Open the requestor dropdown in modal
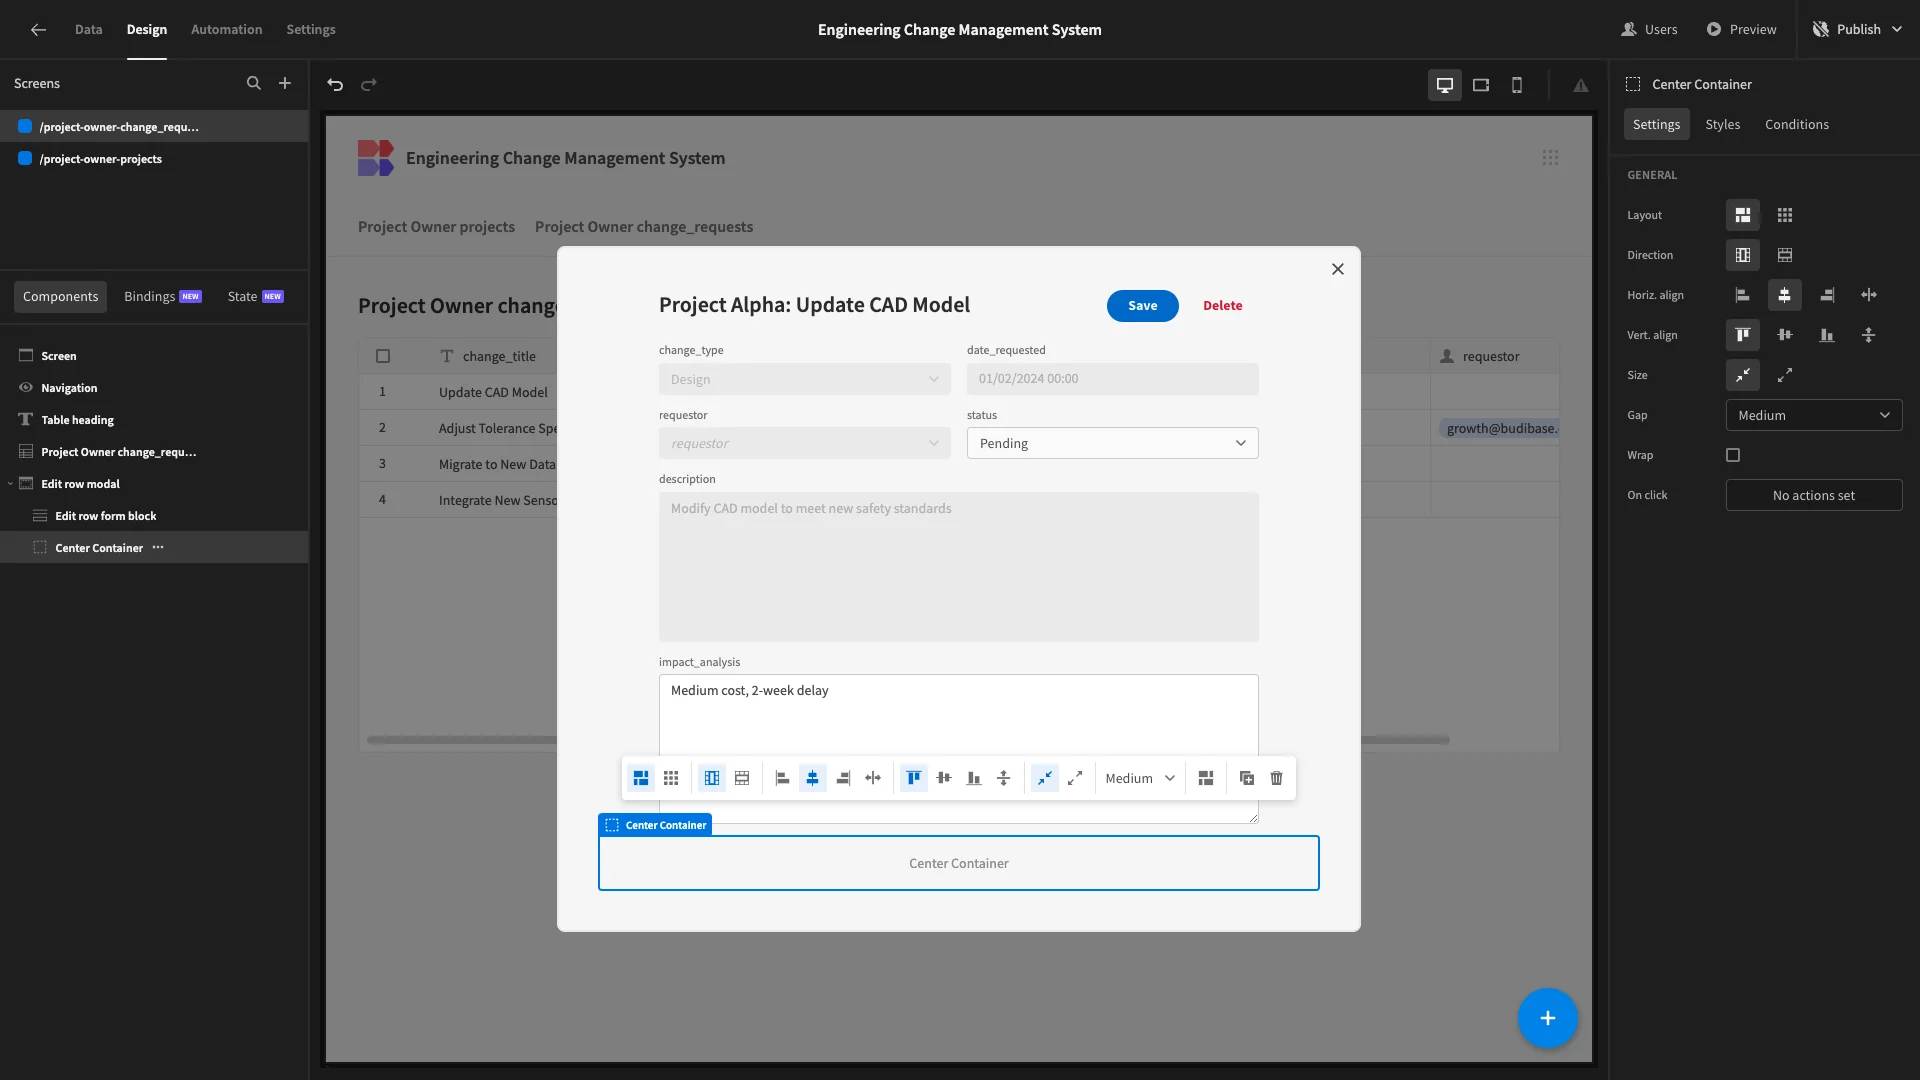 pos(804,443)
